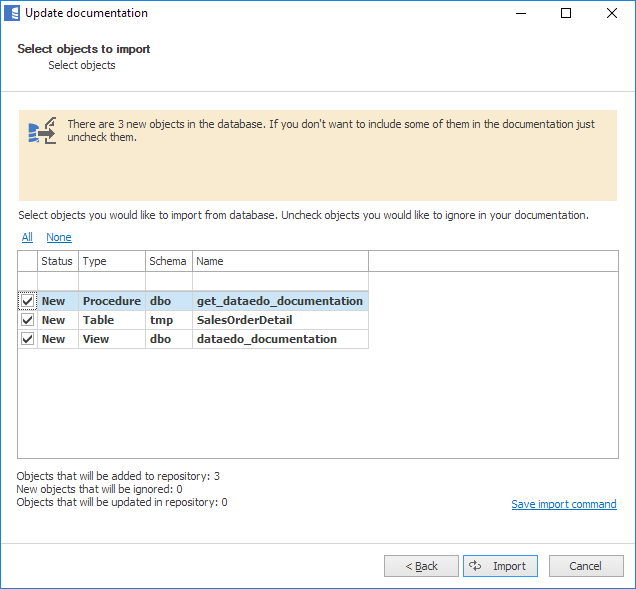Go back using the Back button
Viewport: 636px width, 589px height.
pyautogui.click(x=421, y=566)
